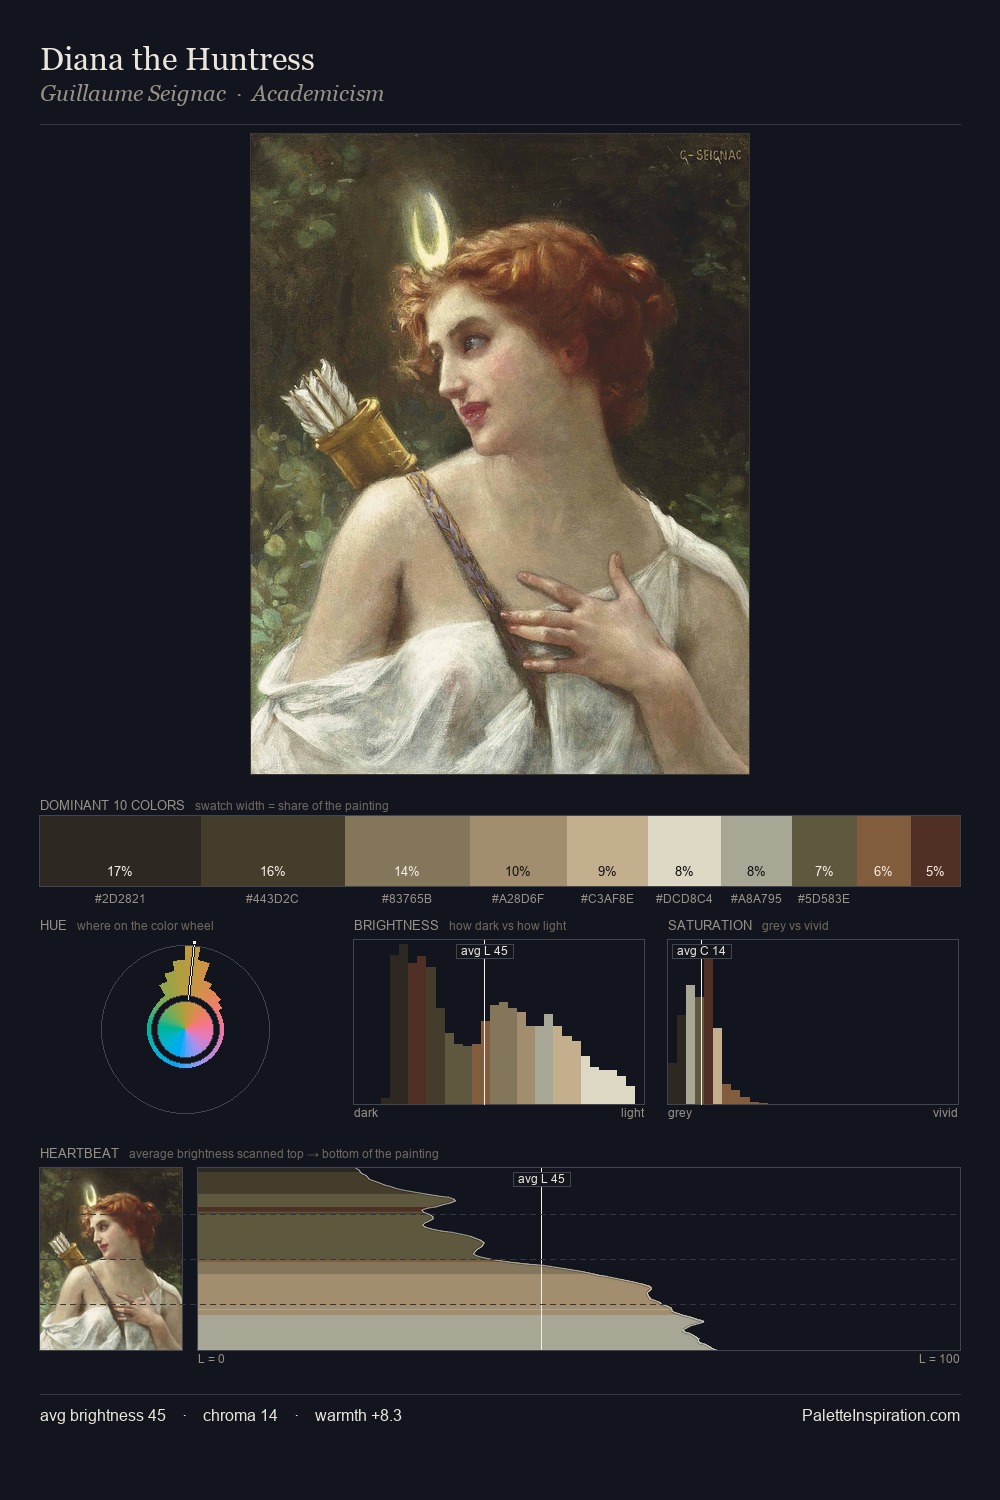
Task: Click the "L = 100" axis label
Action: (939, 1359)
